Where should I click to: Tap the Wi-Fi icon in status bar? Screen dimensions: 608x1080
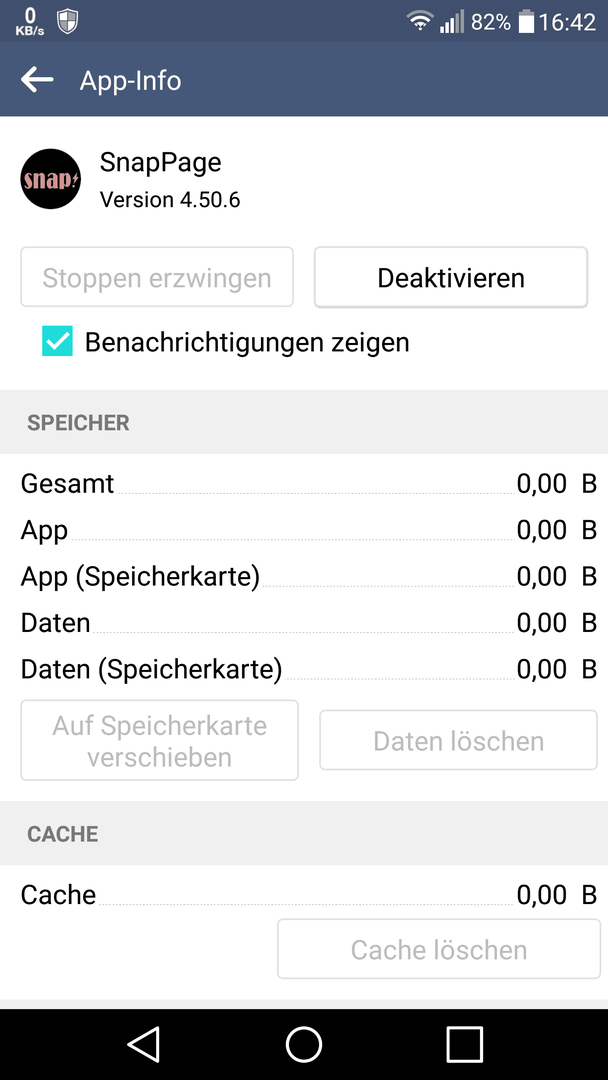[419, 21]
